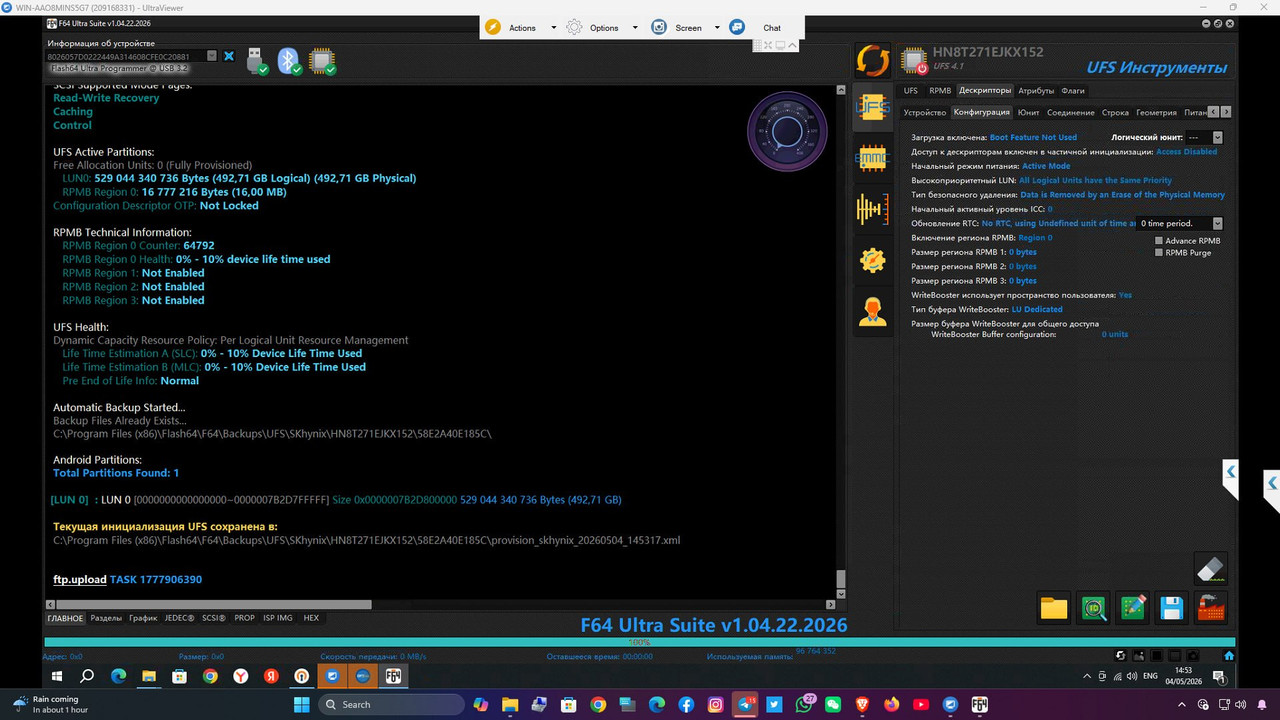Select the eMMC chip sidebar icon
Viewport: 1280px width, 720px height.
point(873,158)
